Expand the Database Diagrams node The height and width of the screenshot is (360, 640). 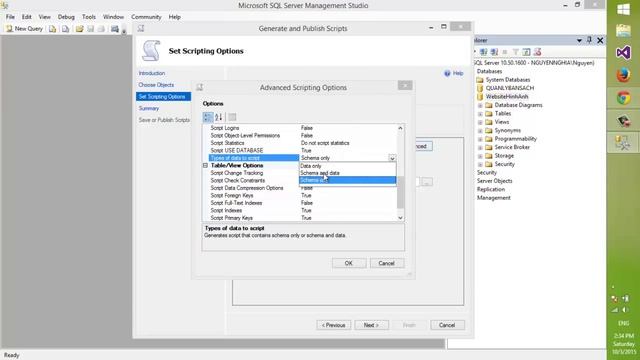tap(480, 105)
